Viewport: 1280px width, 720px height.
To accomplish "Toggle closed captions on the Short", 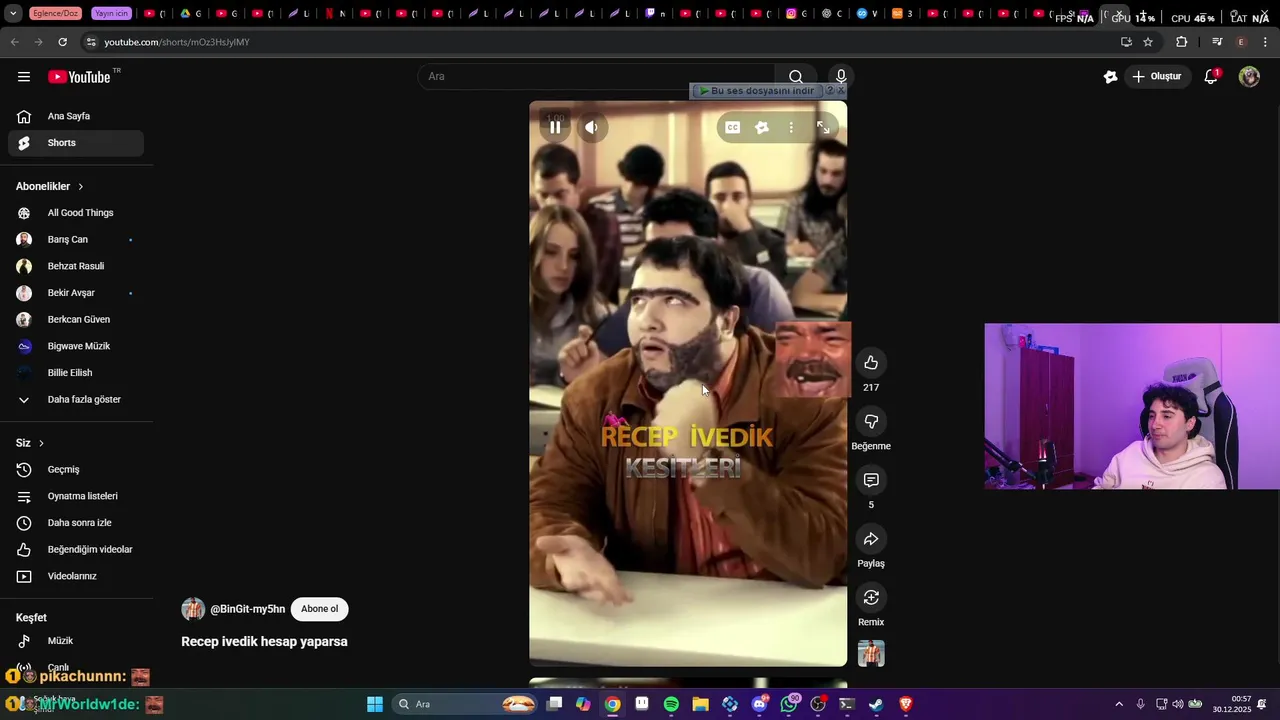I will coord(733,127).
